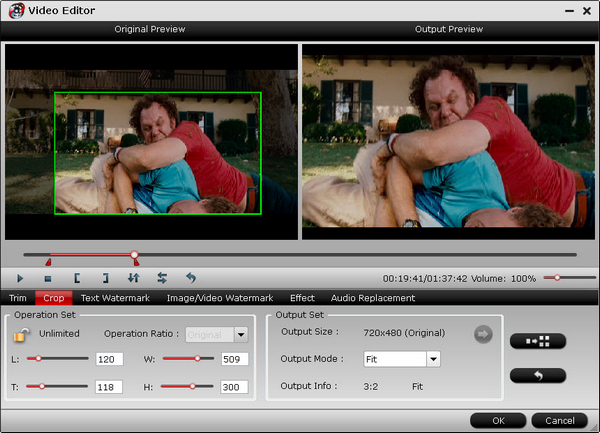Click the OK button
This screenshot has height=433, width=600.
(x=498, y=421)
